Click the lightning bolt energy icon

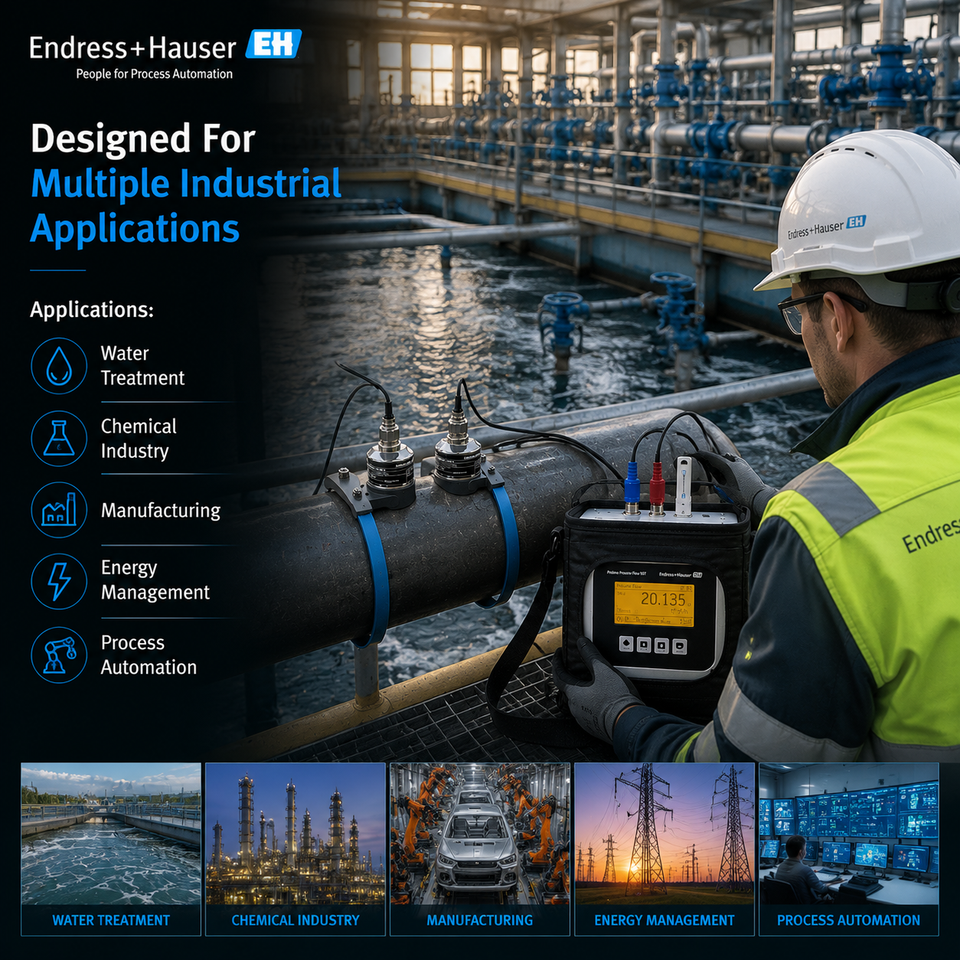[x=59, y=582]
